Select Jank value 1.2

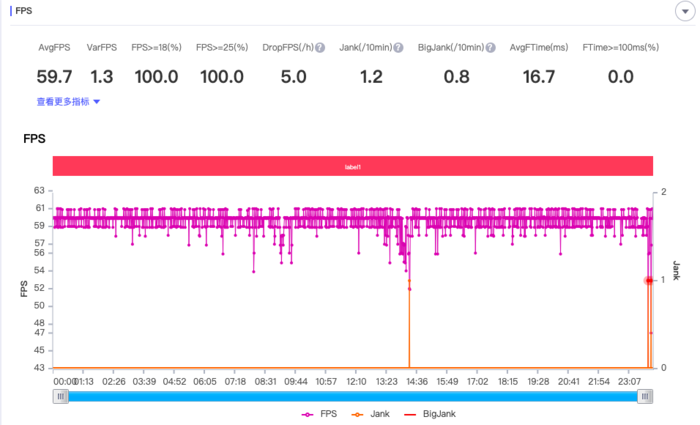[x=371, y=77]
